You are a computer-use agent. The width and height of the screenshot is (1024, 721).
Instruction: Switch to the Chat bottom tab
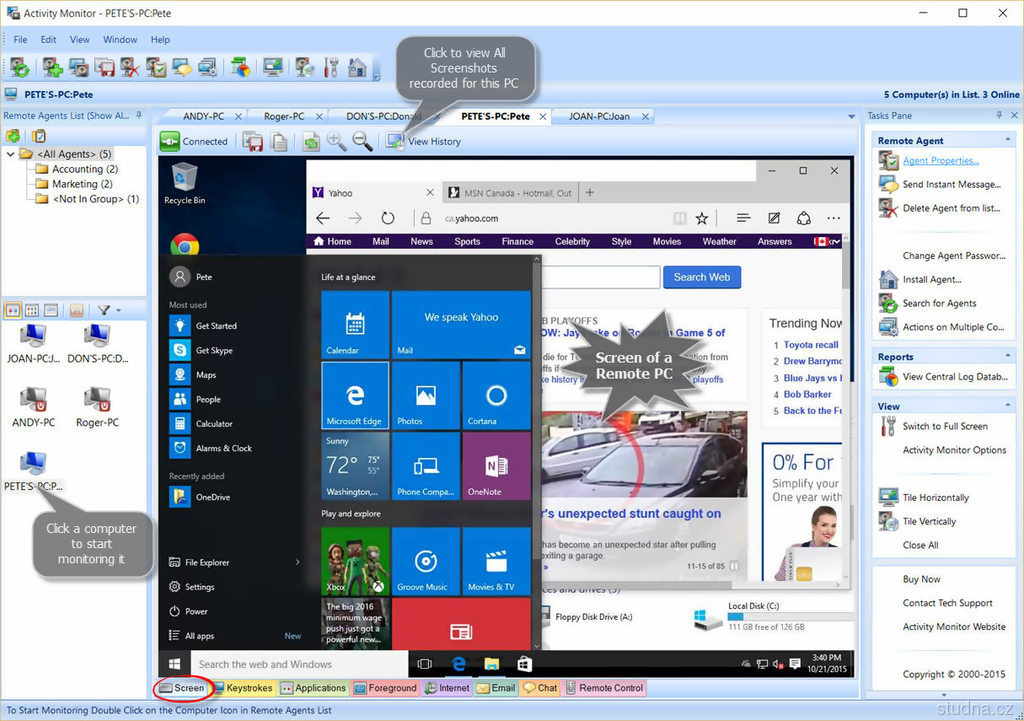pyautogui.click(x=541, y=688)
